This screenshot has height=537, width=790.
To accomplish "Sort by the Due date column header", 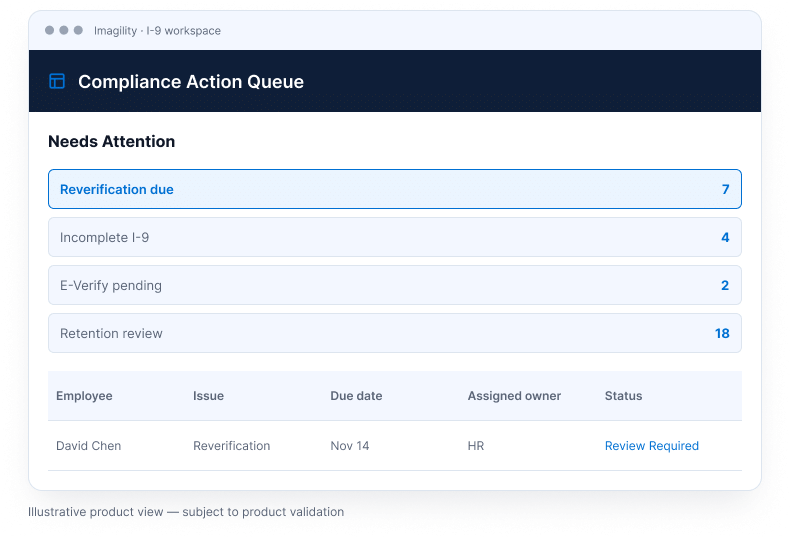I will (356, 396).
